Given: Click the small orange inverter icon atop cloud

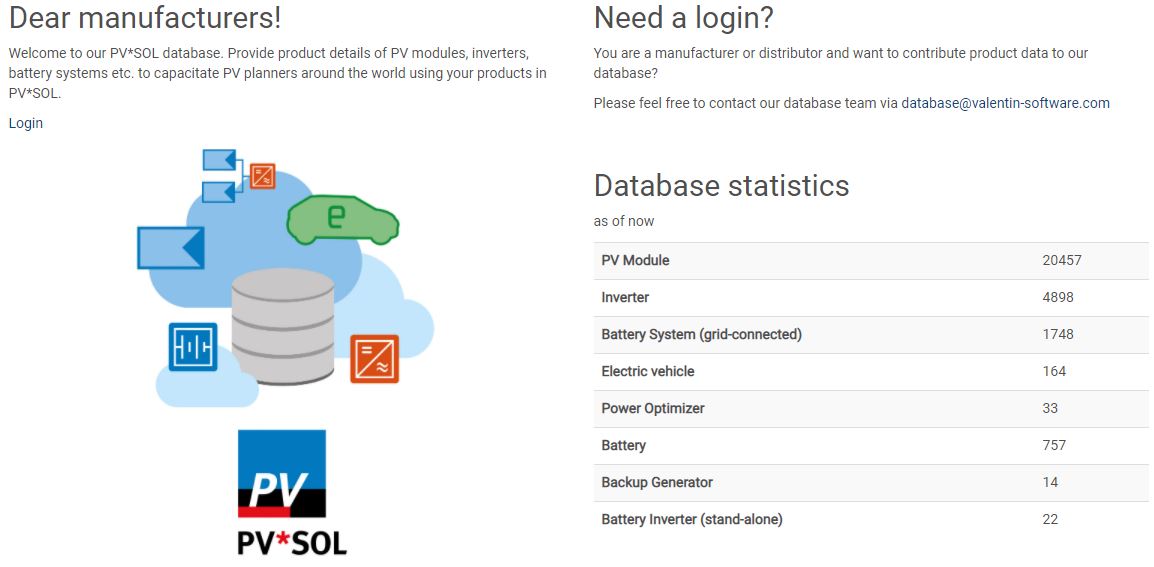Looking at the screenshot, I should point(262,176).
